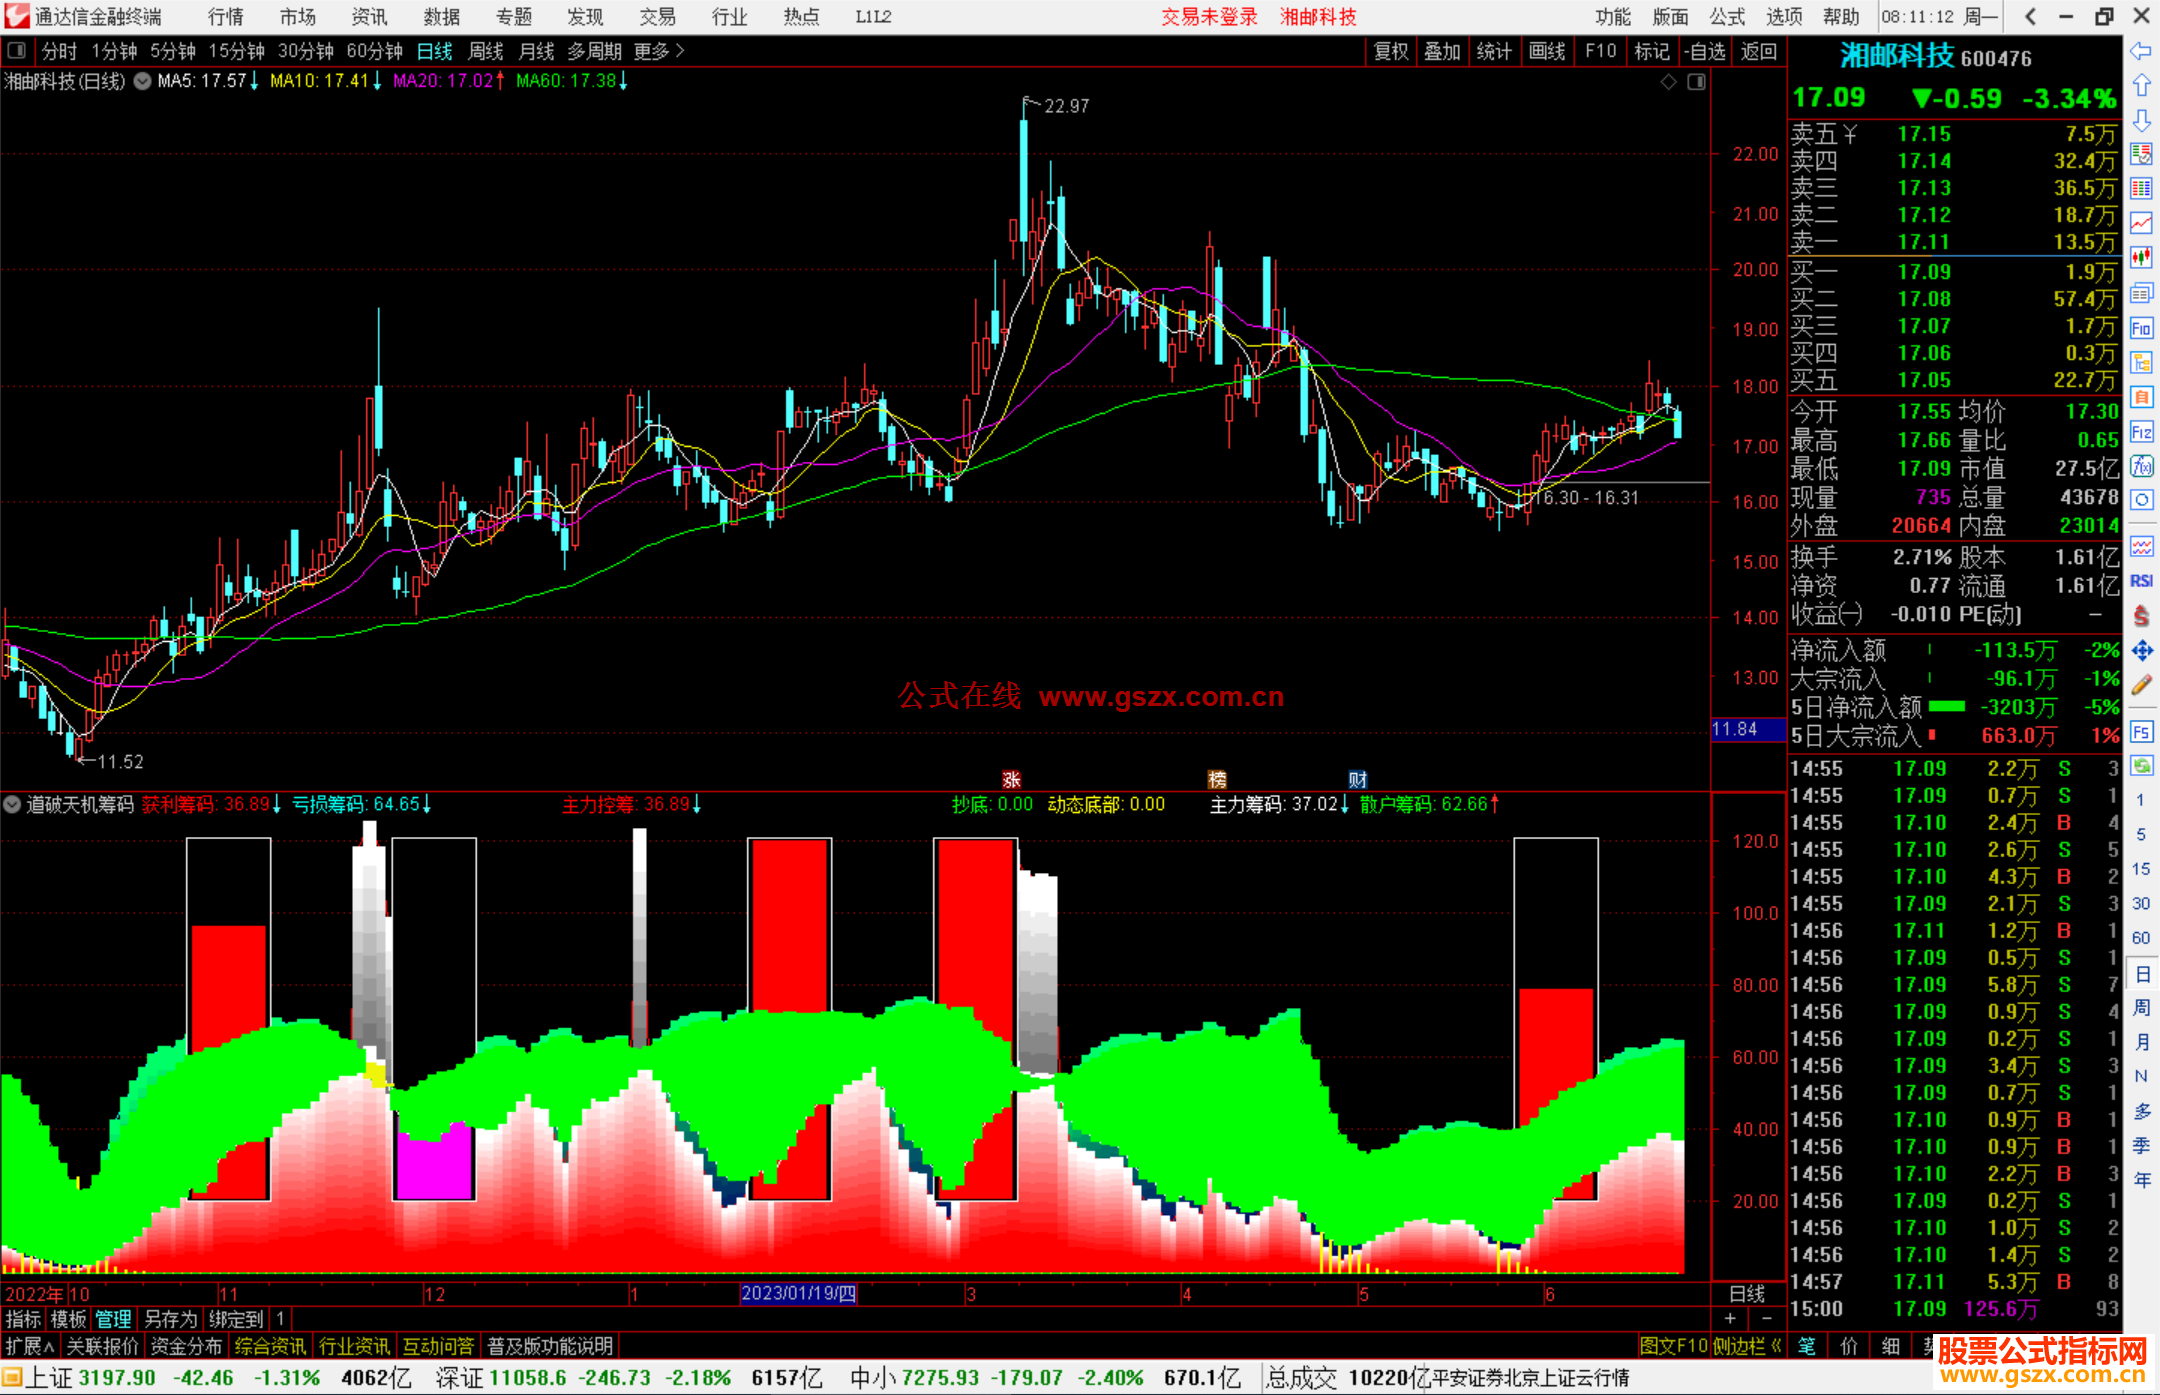Select the pencil drawing tool icon

(x=2141, y=685)
